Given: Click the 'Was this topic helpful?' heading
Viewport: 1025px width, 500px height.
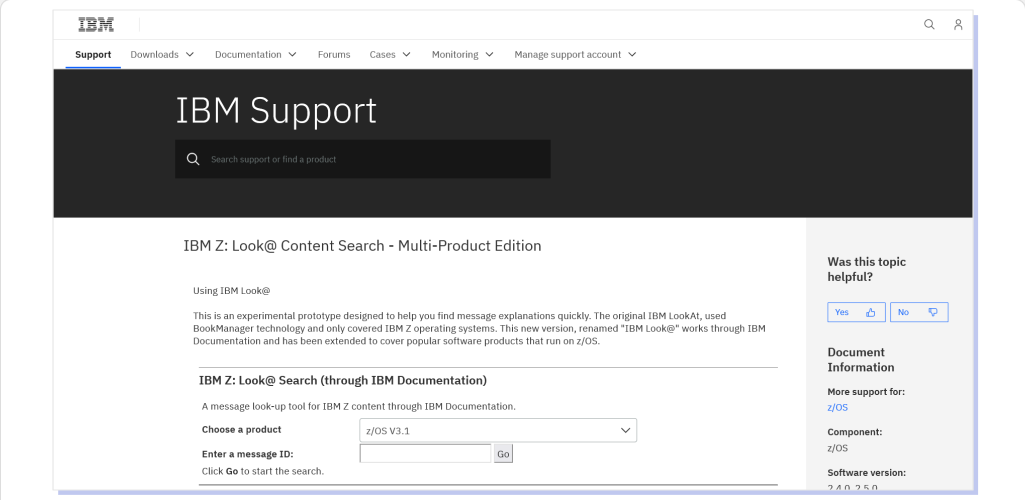Looking at the screenshot, I should click(x=867, y=269).
